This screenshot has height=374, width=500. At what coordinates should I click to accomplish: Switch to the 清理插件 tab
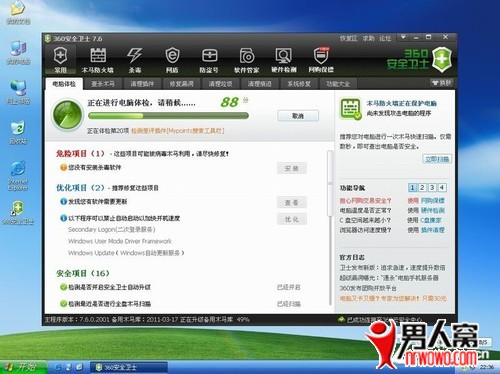click(x=142, y=84)
